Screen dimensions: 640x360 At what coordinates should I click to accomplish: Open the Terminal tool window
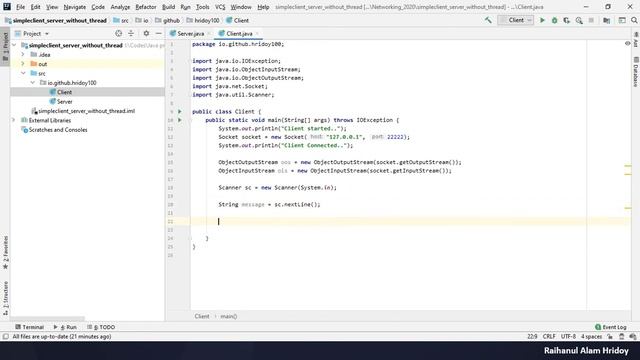click(29, 327)
